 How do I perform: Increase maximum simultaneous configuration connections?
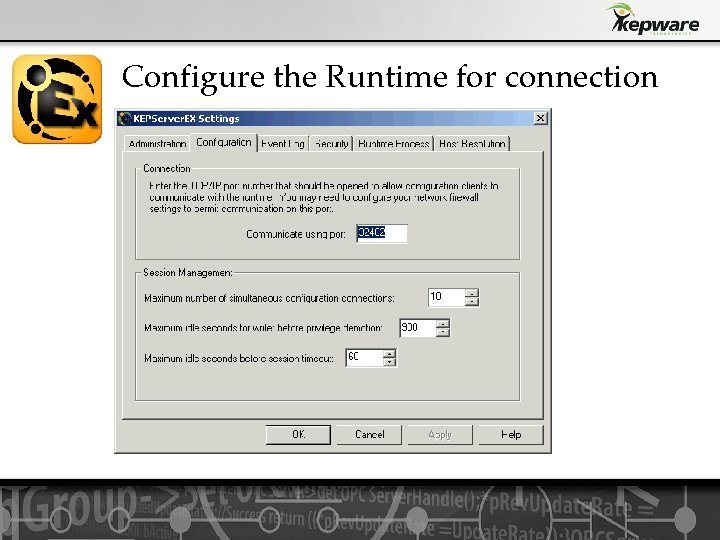(472, 293)
